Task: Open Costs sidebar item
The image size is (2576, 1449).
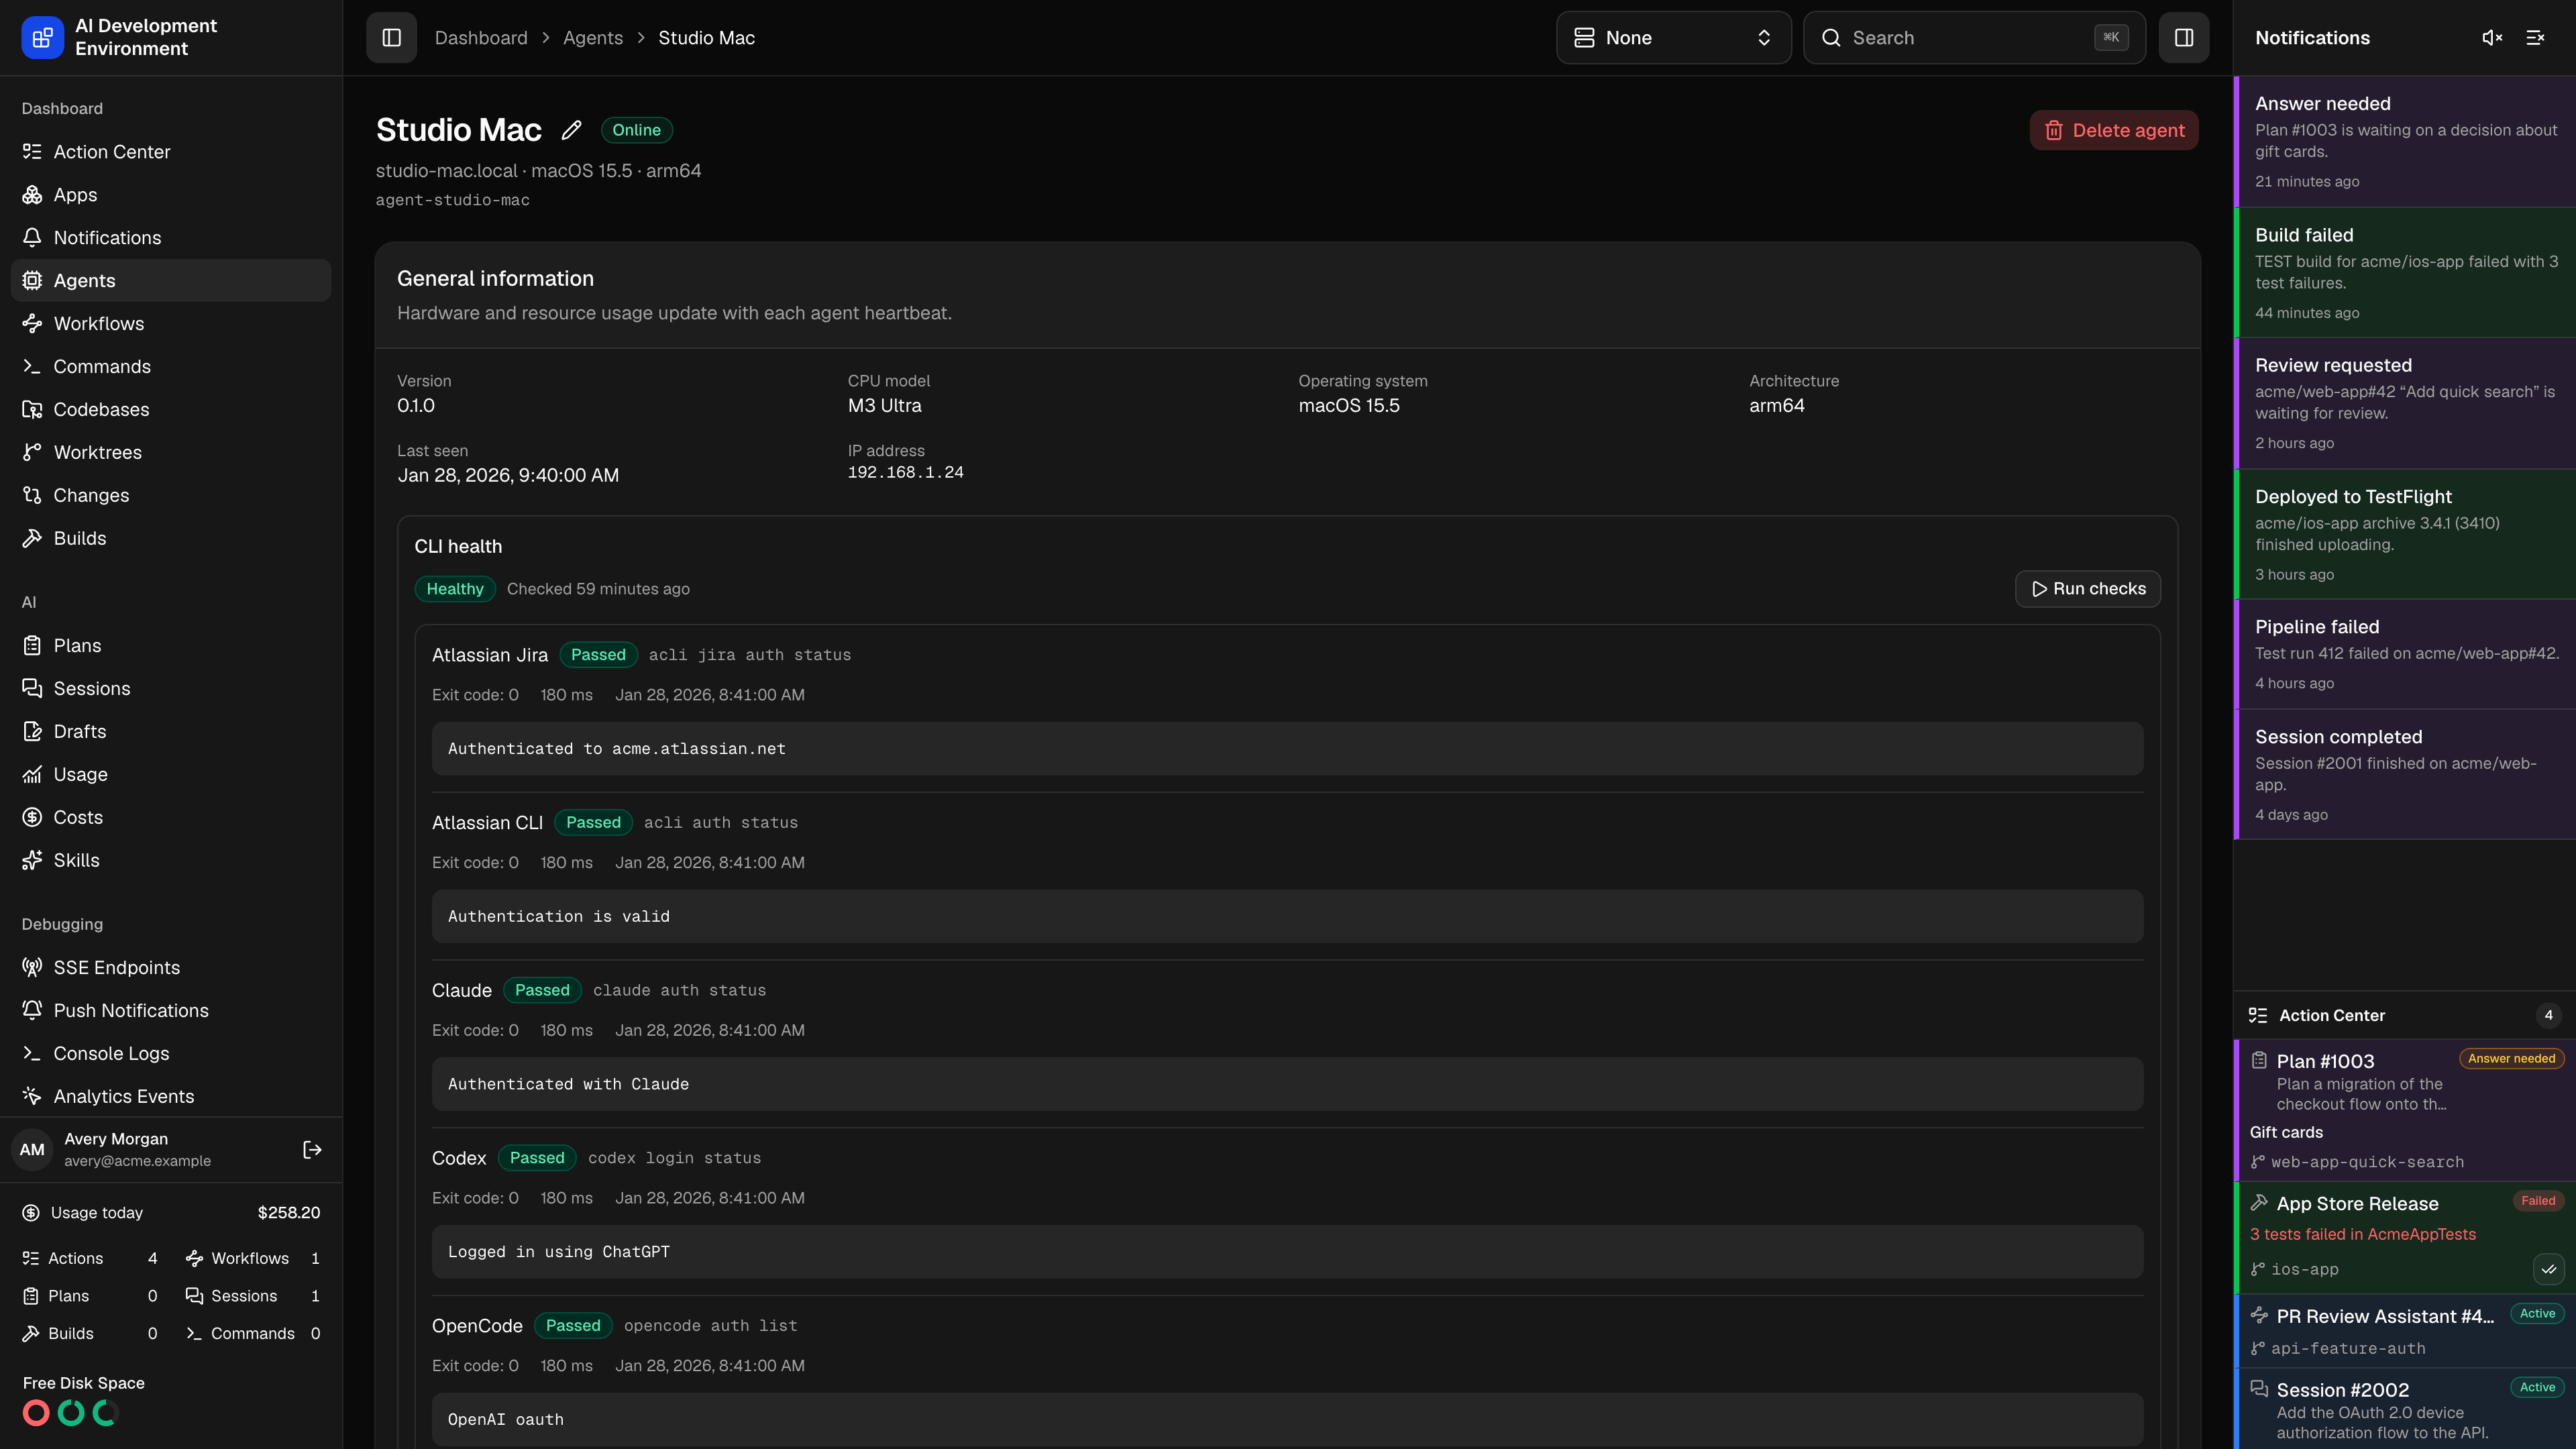Action: coord(171,818)
